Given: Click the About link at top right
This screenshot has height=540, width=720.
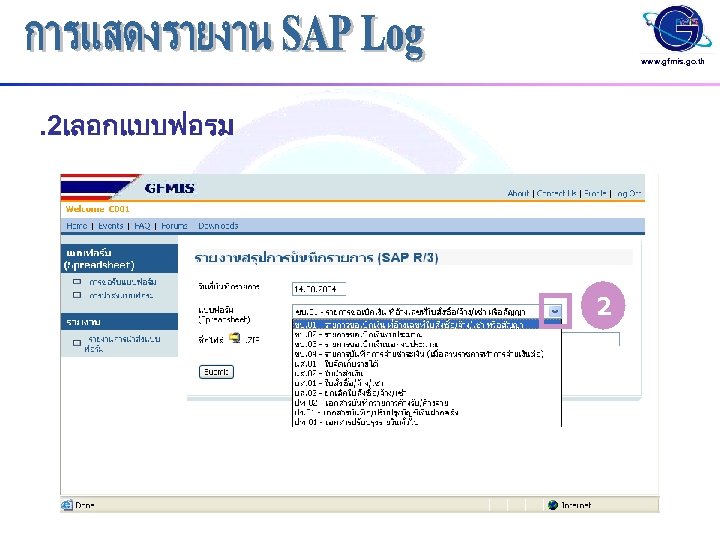Looking at the screenshot, I should coord(518,193).
